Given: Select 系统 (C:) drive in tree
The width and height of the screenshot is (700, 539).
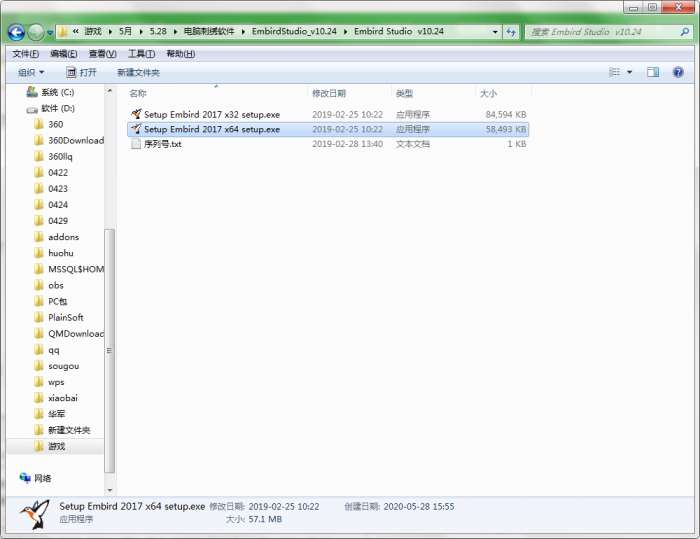Looking at the screenshot, I should [x=50, y=92].
